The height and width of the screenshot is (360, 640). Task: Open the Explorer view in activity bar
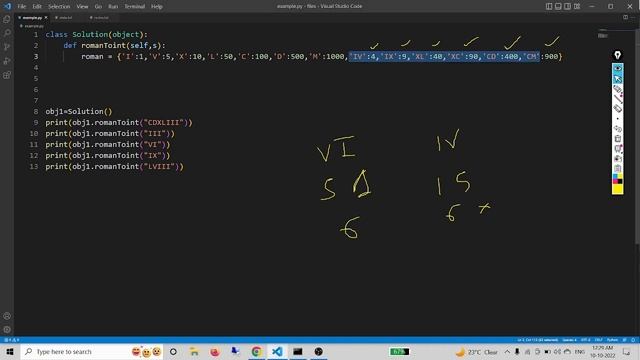7,19
